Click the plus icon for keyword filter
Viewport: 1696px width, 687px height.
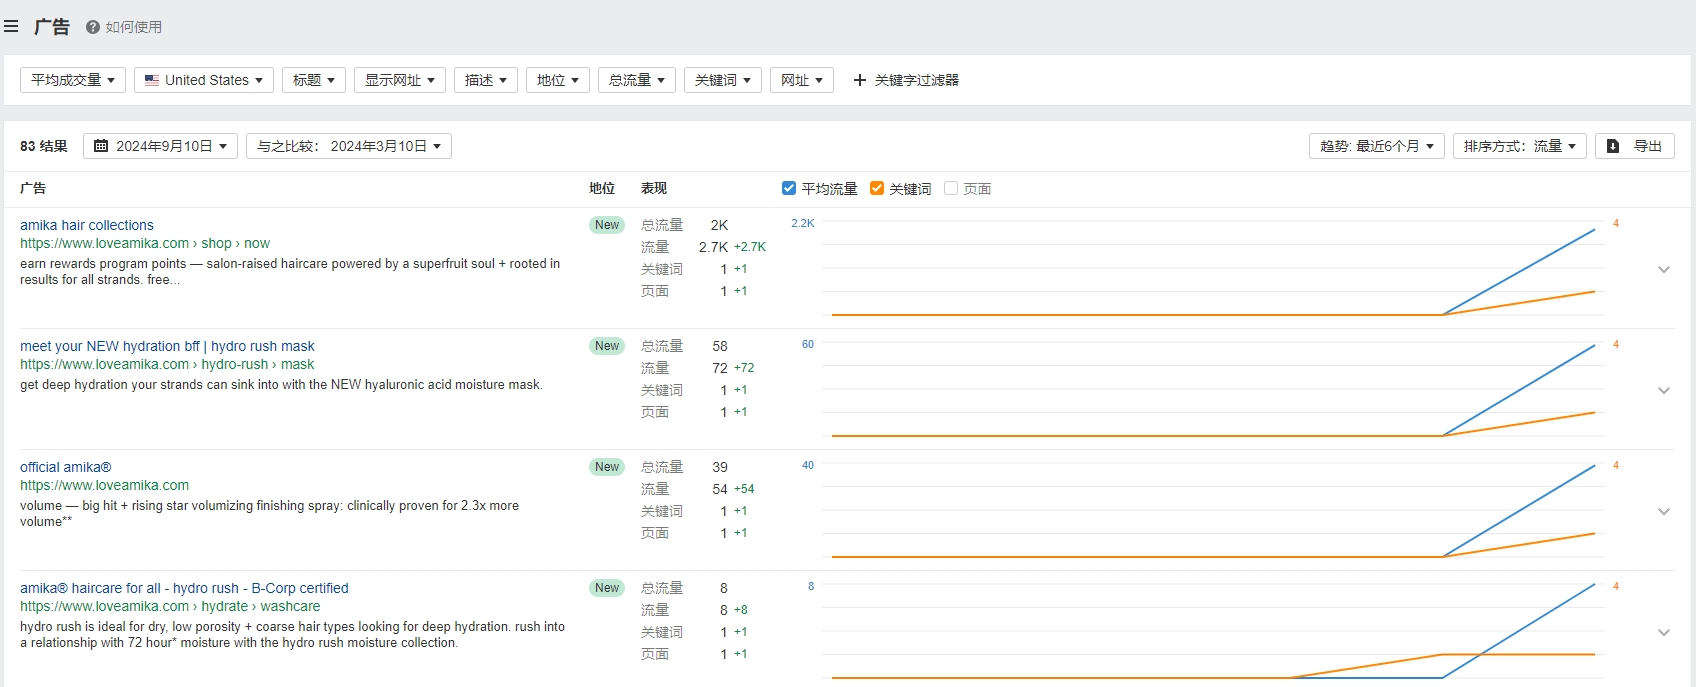(860, 80)
